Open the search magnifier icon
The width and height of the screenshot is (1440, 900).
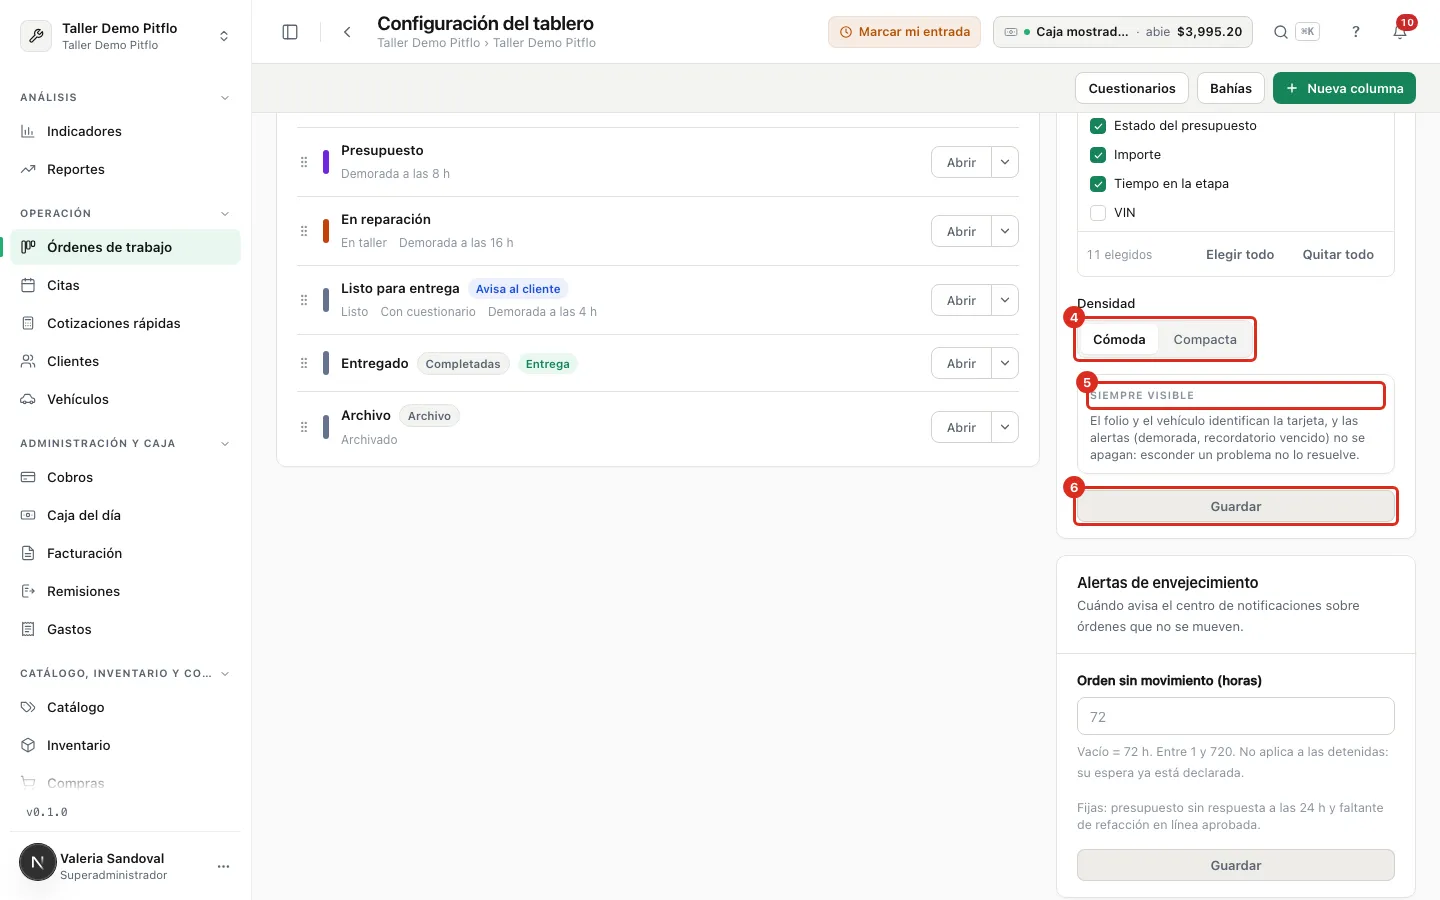pos(1280,32)
